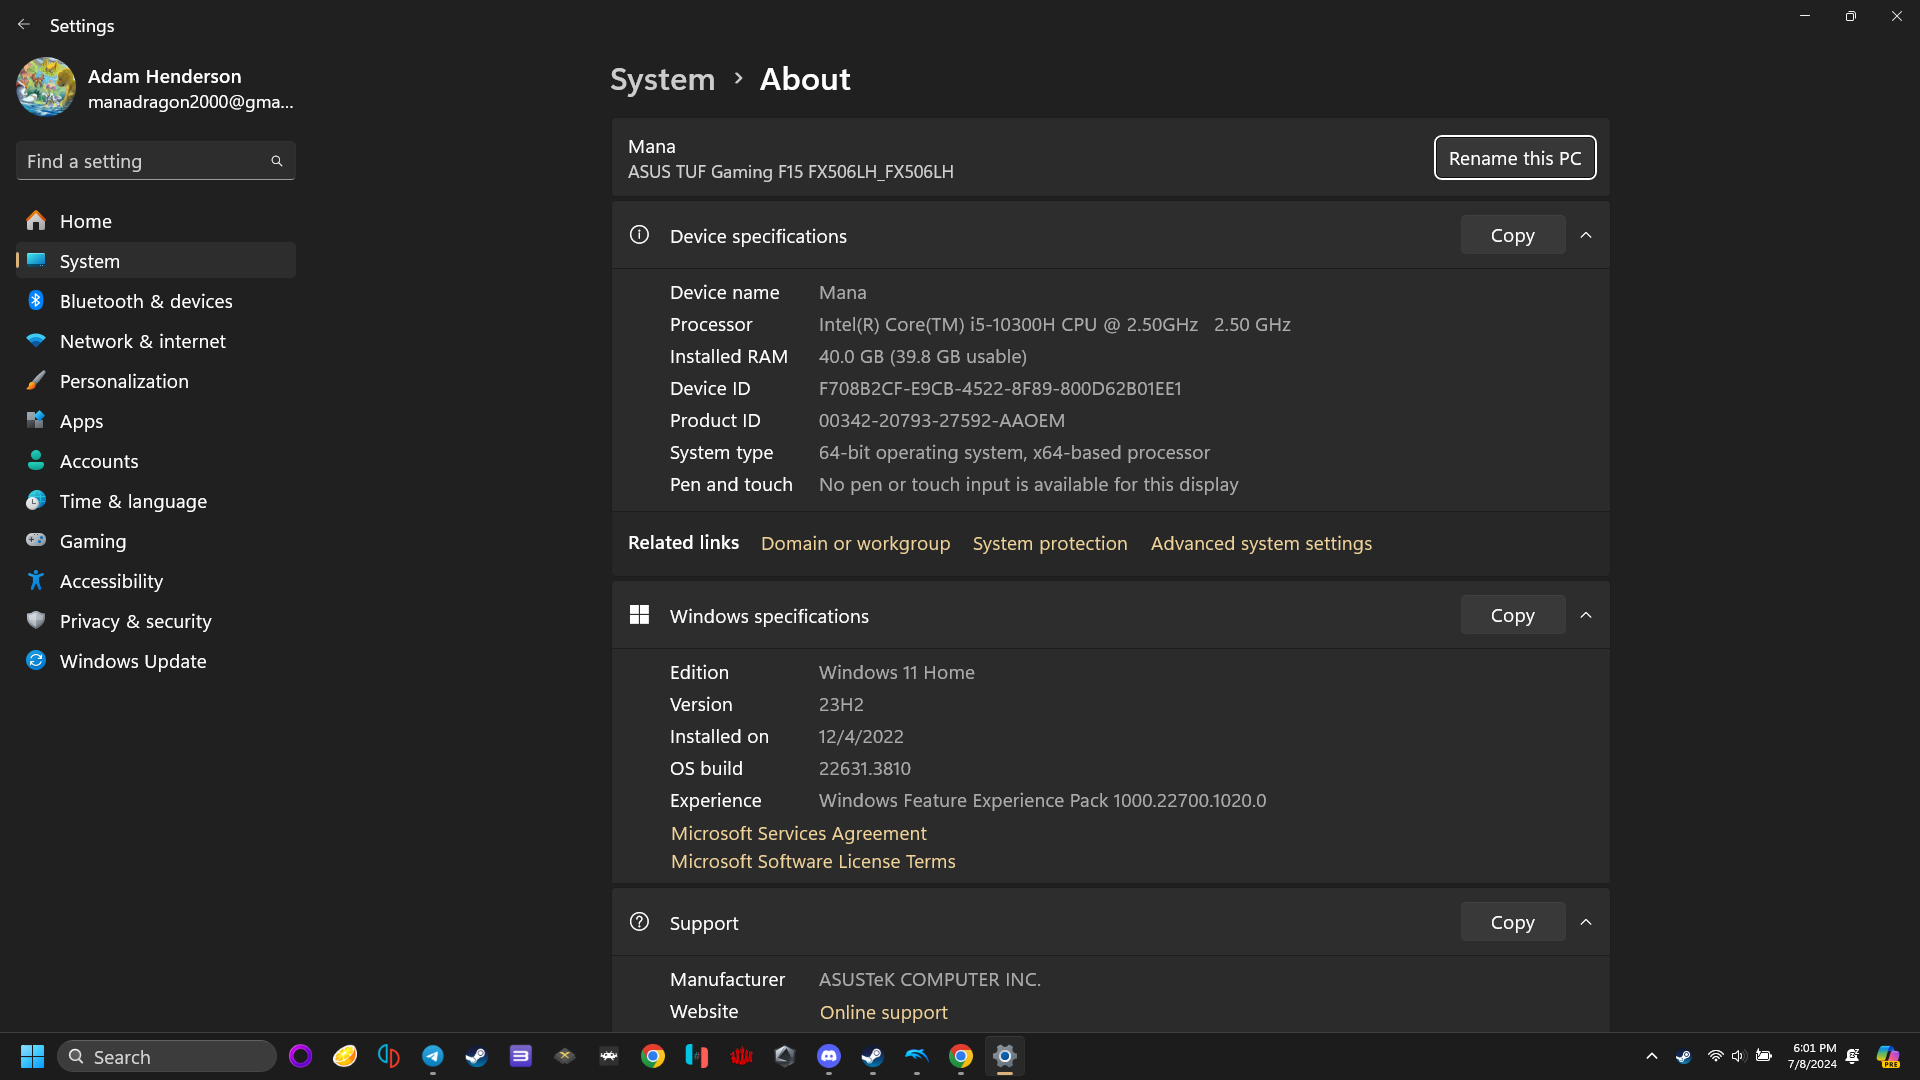Click the Telegram taskbar icon

point(433,1056)
